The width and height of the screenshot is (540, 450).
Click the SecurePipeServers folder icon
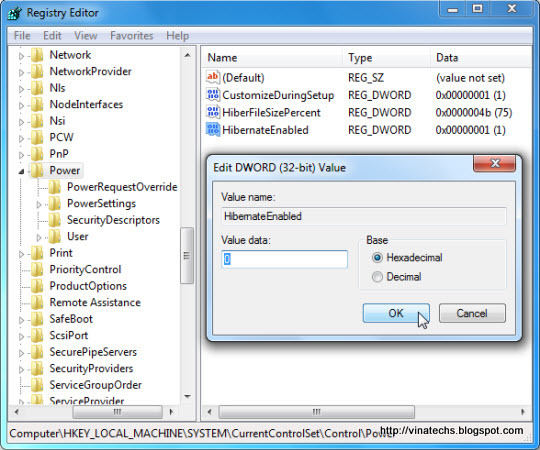[37, 352]
